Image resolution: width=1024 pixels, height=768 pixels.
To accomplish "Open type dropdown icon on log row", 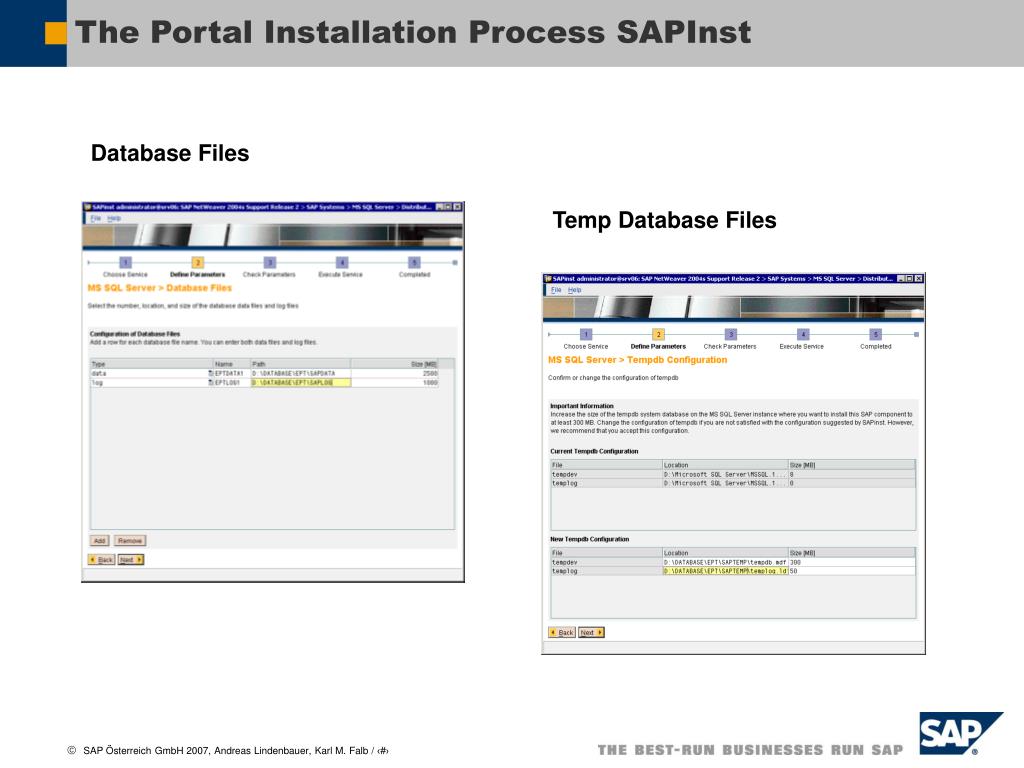I will (210, 383).
